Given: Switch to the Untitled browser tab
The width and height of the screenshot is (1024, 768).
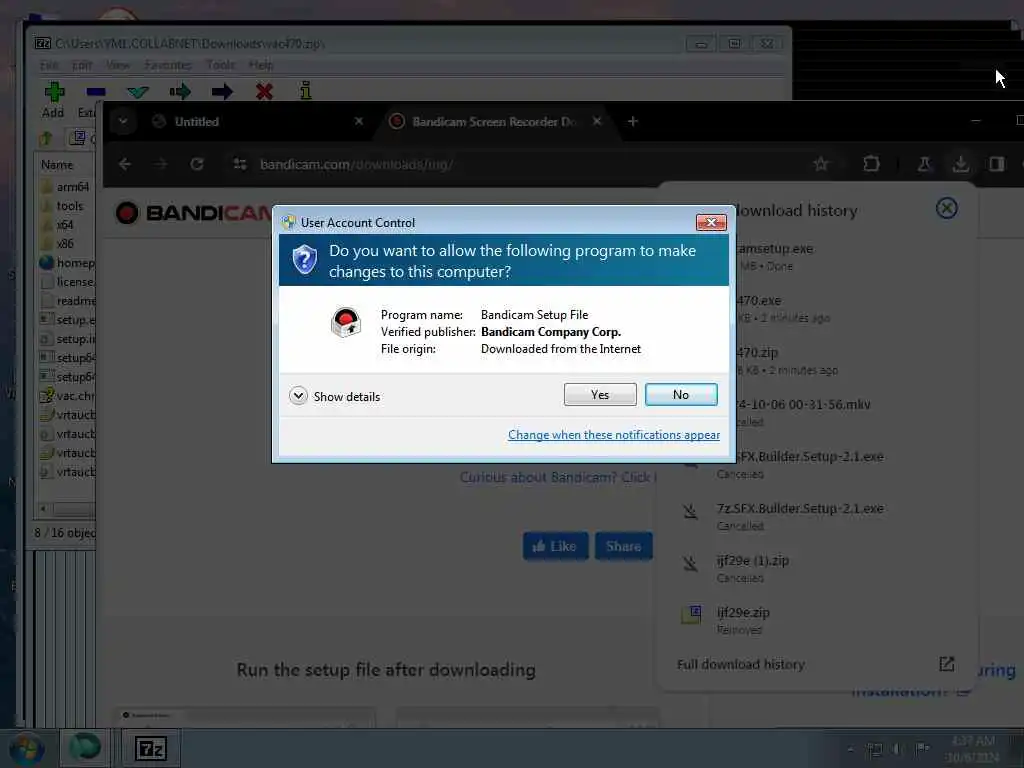Looking at the screenshot, I should 255,121.
